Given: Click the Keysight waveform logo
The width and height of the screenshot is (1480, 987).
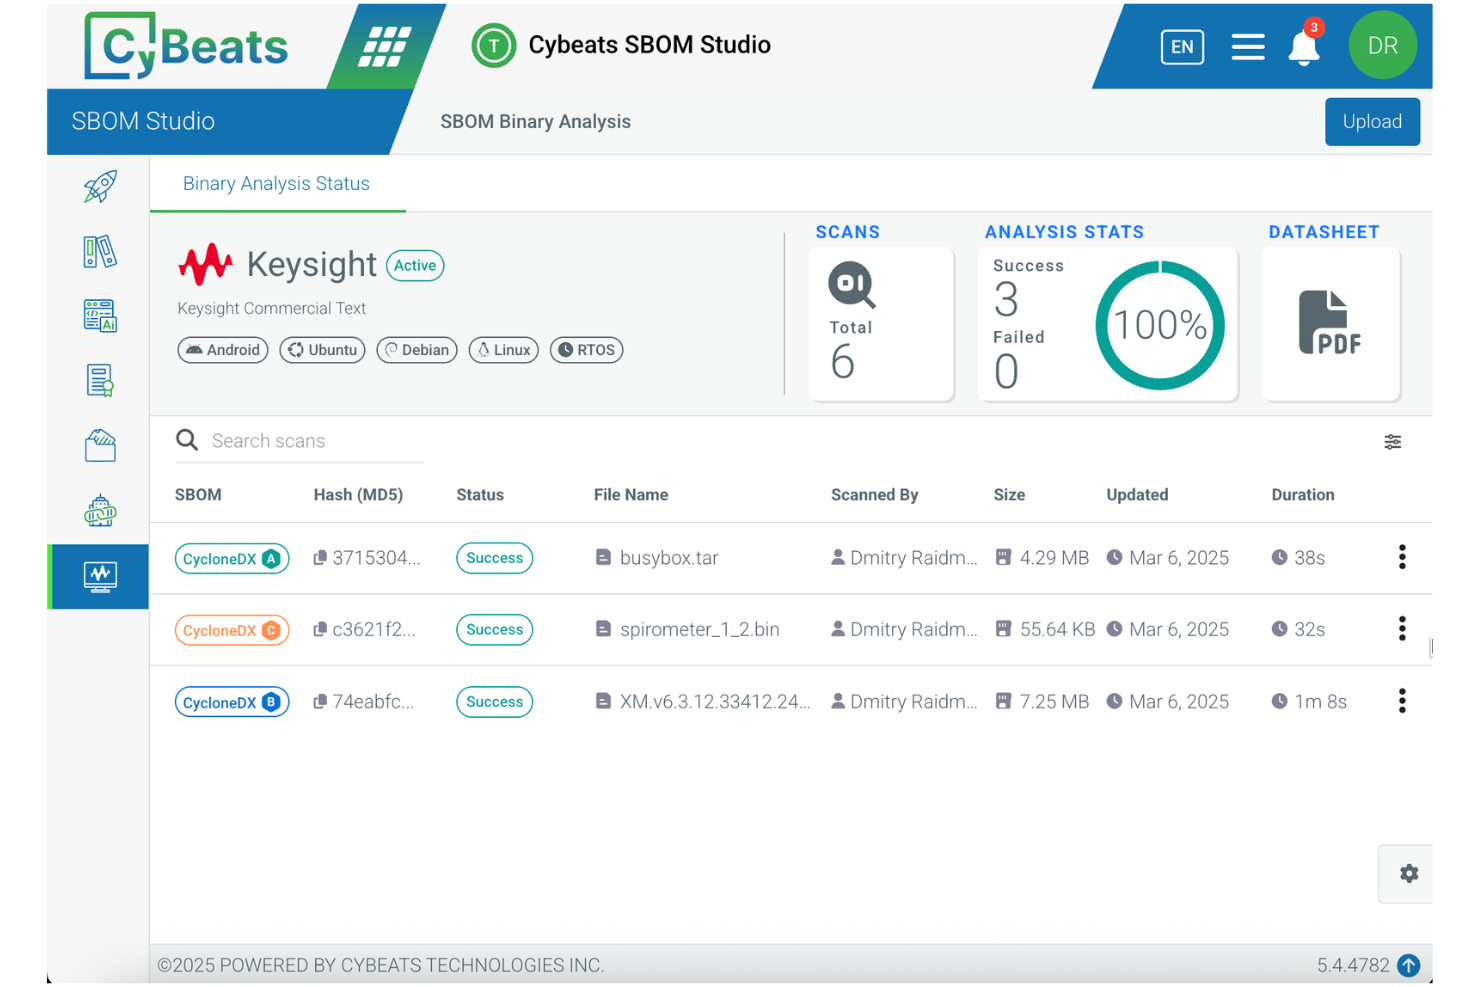Looking at the screenshot, I should [x=205, y=264].
